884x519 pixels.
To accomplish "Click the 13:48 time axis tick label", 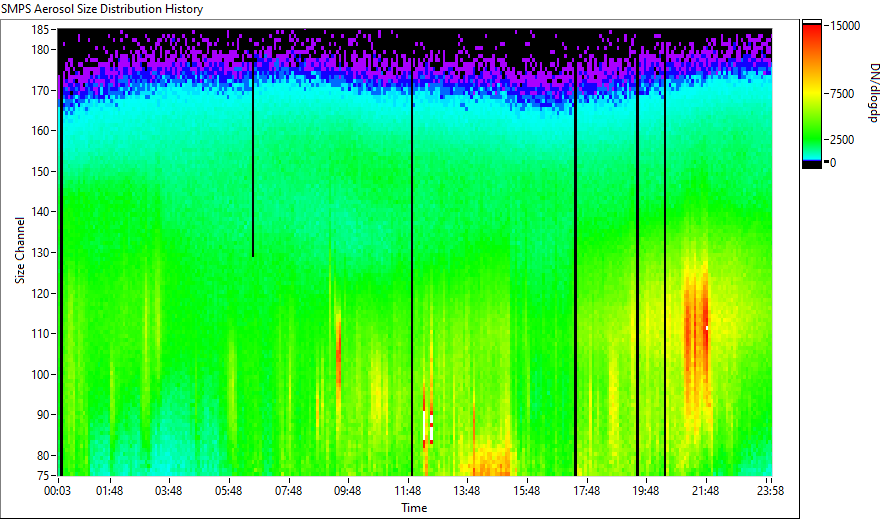I will (x=467, y=491).
